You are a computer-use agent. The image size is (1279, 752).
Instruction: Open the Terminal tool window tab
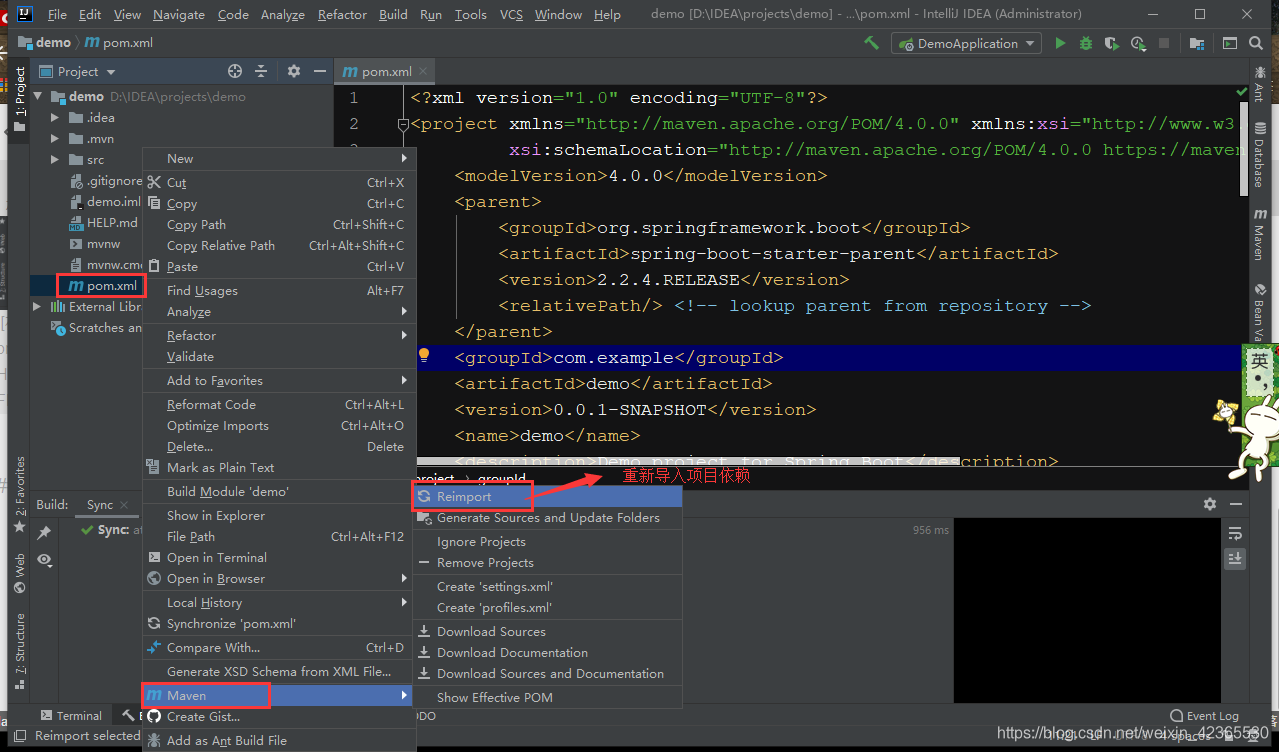coord(70,715)
